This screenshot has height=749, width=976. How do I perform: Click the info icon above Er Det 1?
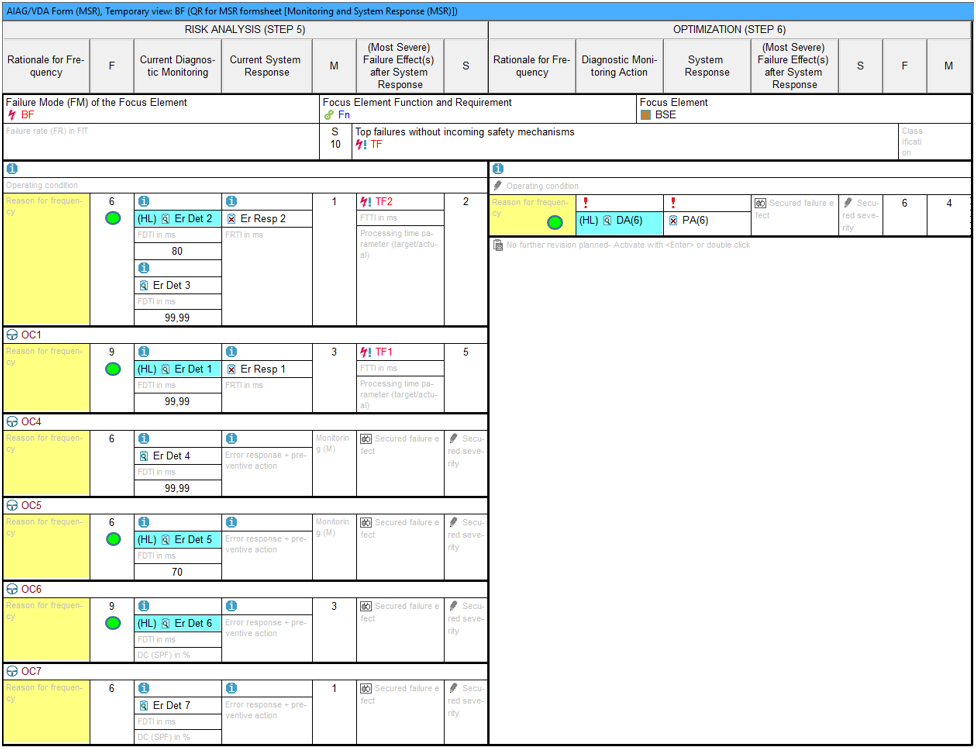[144, 352]
